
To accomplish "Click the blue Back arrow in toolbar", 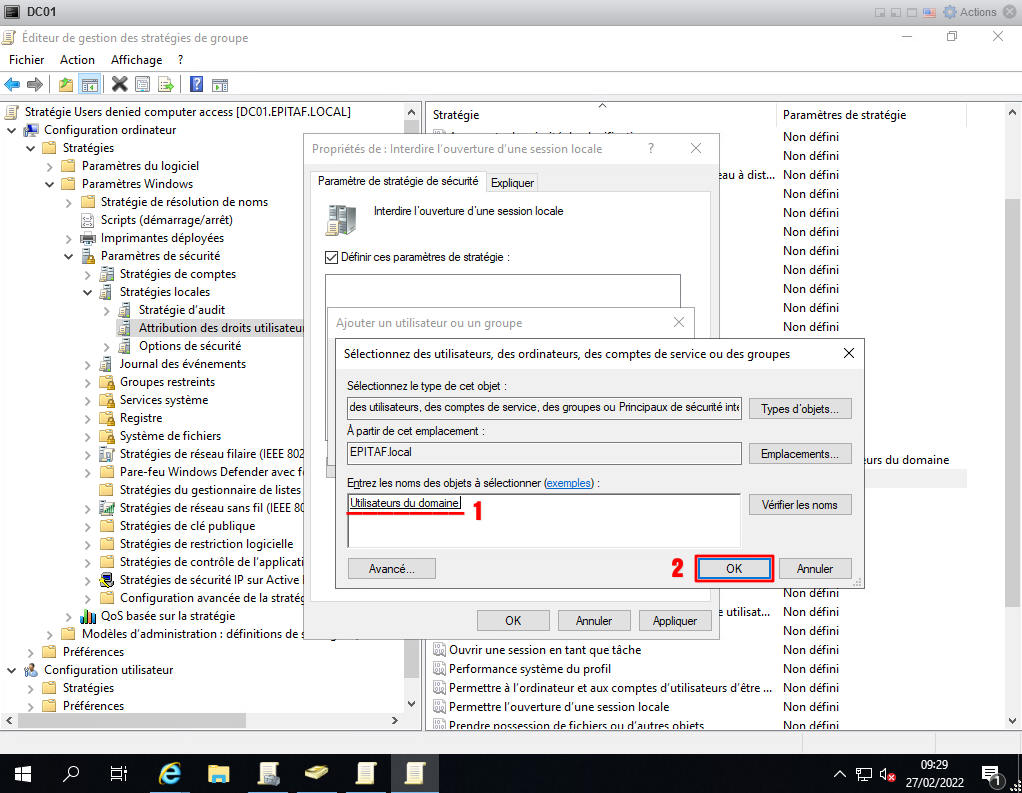I will (13, 84).
